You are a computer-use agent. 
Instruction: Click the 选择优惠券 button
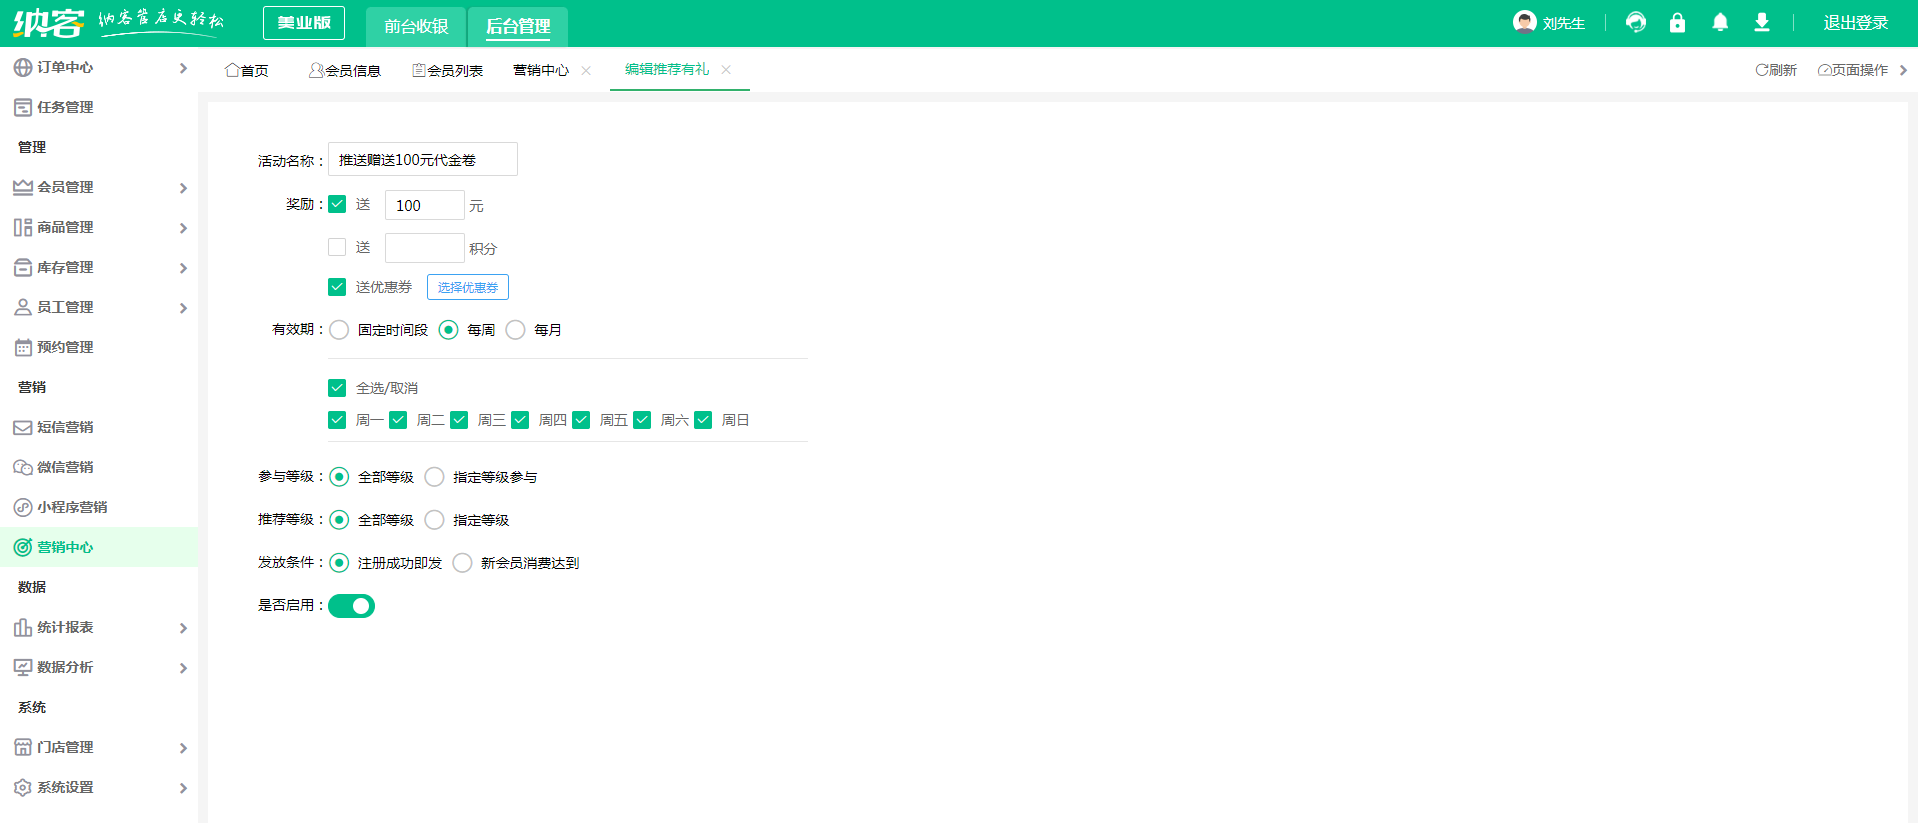coord(467,287)
